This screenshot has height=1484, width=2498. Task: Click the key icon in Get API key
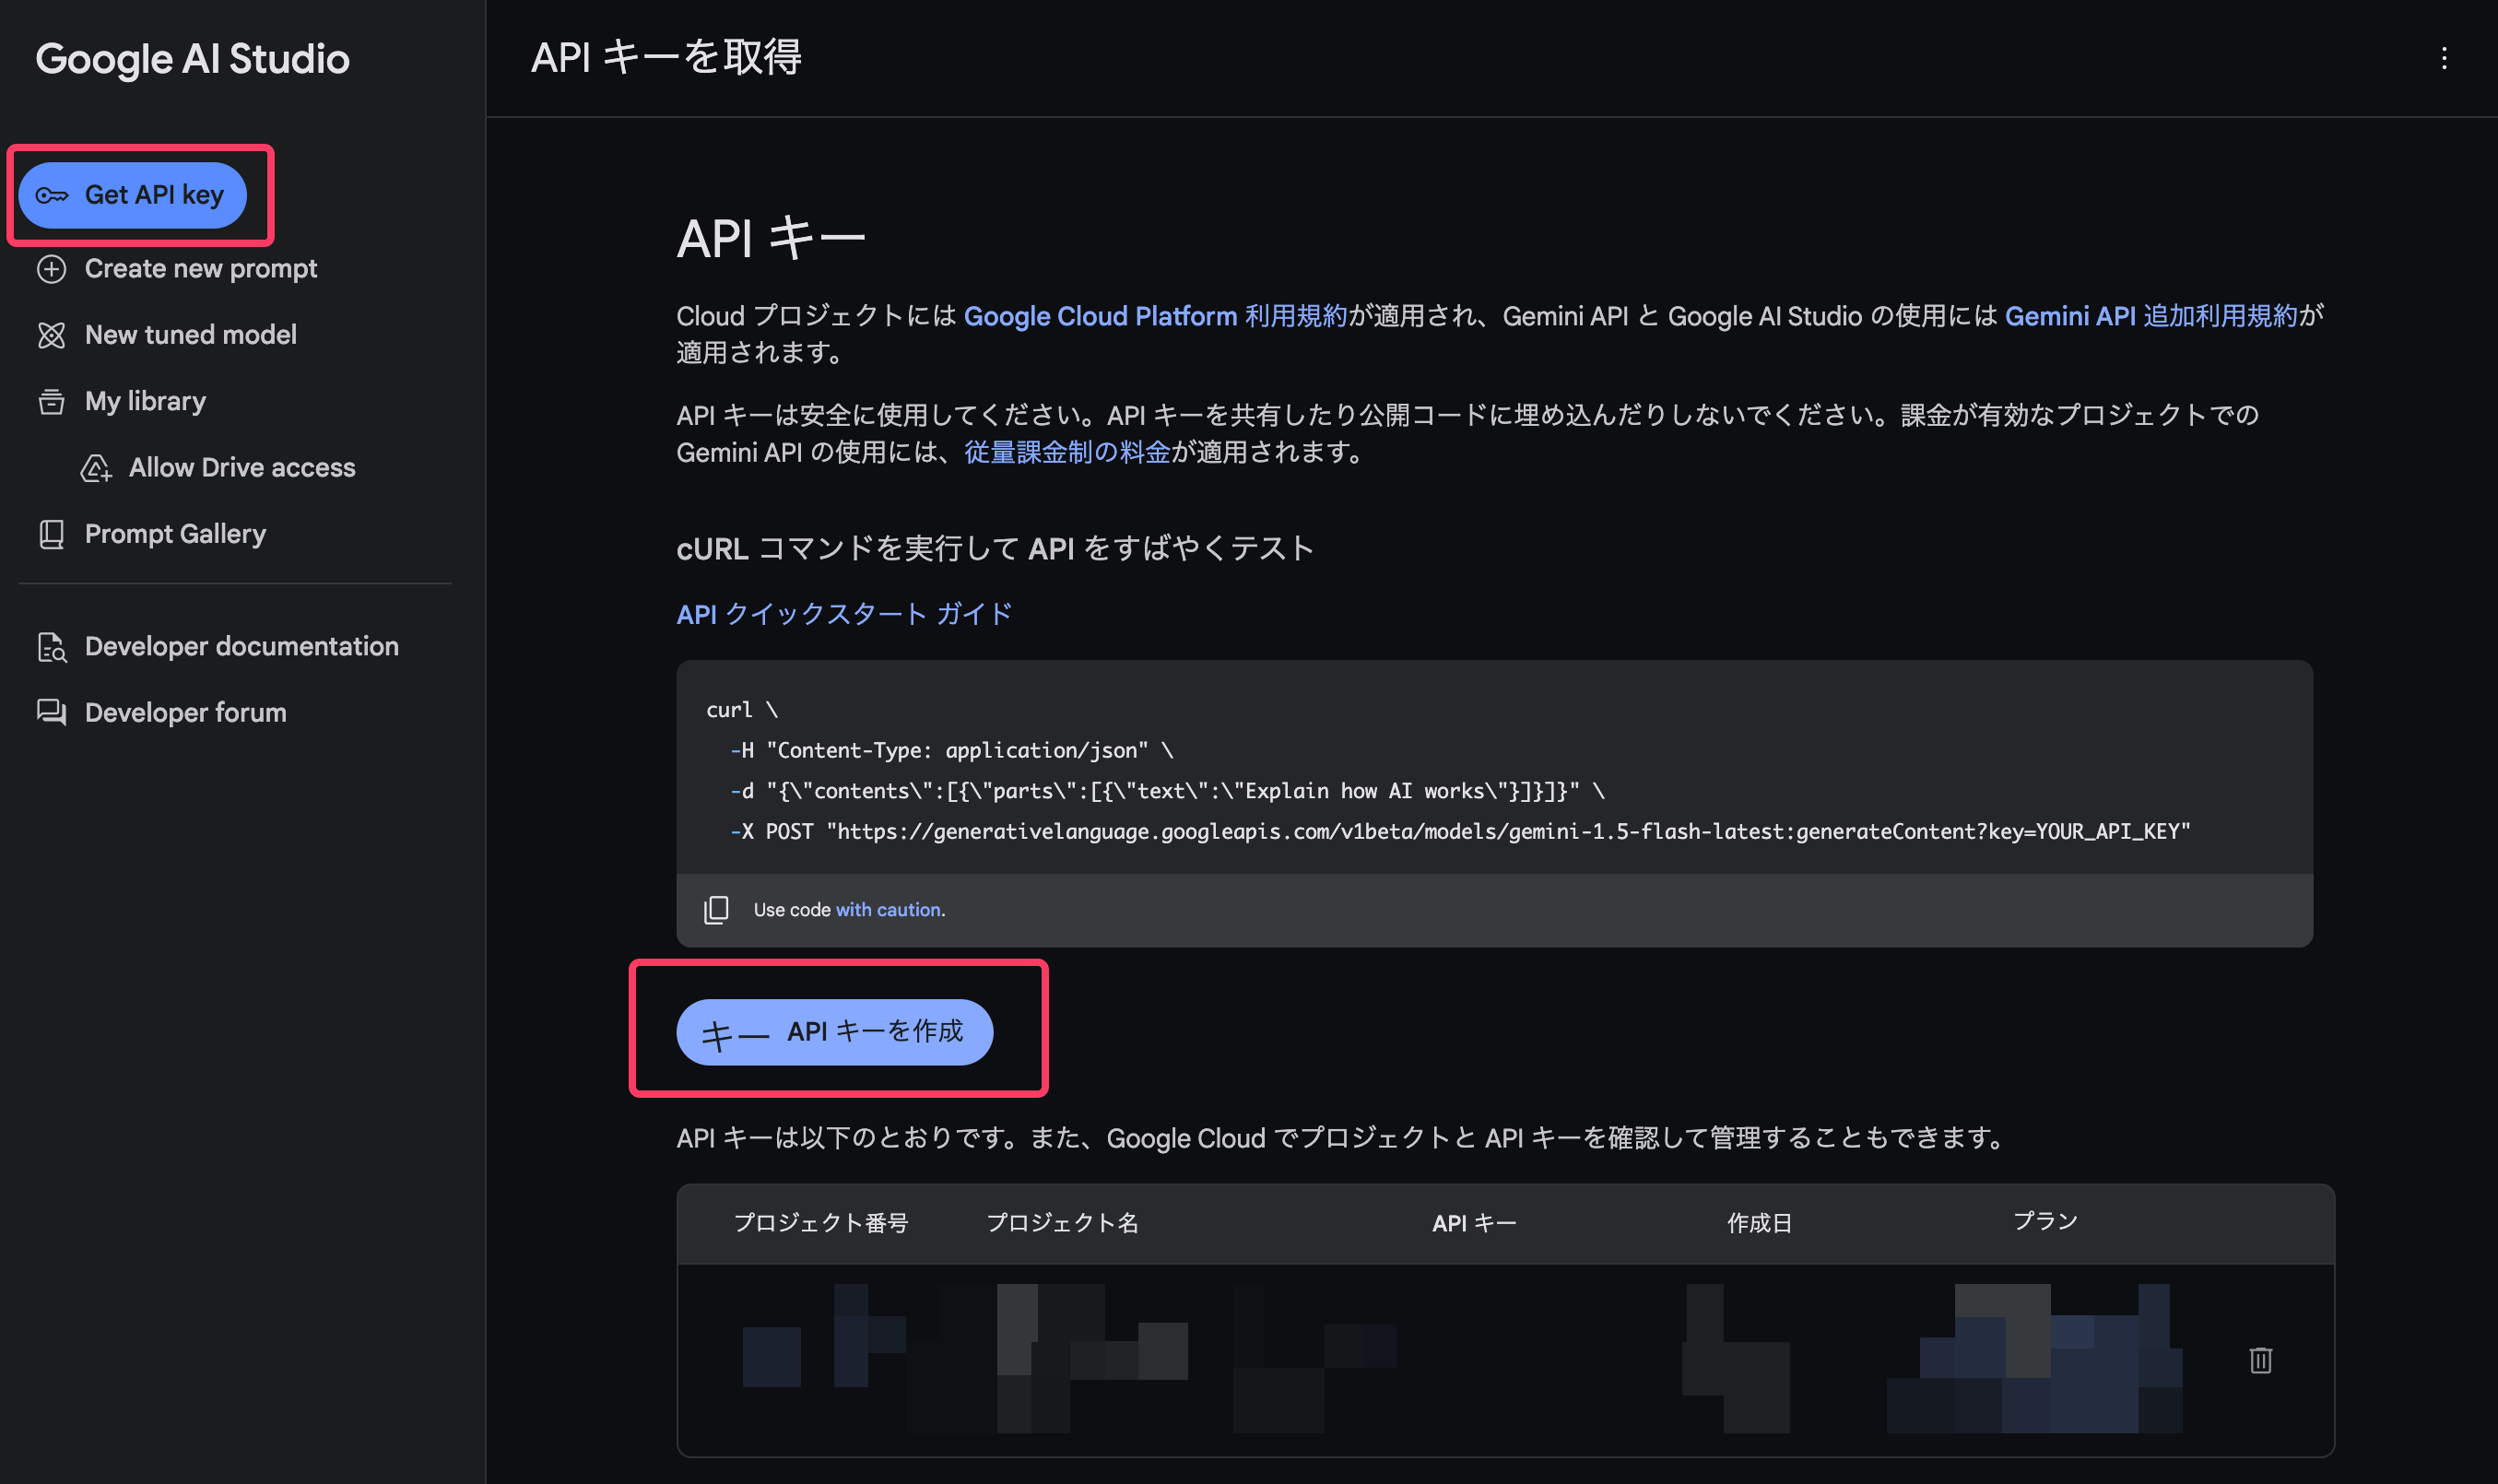(52, 195)
